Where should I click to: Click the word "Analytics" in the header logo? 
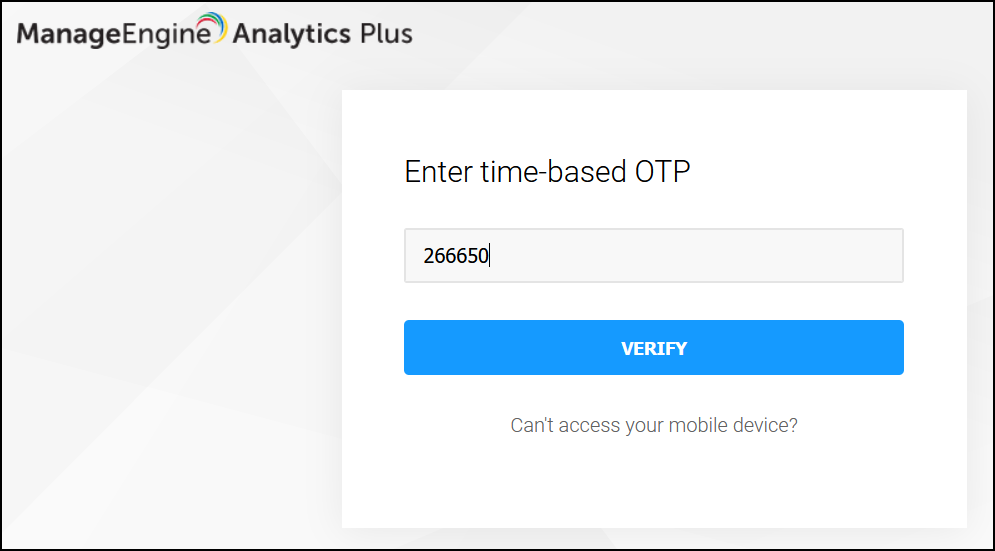[292, 35]
